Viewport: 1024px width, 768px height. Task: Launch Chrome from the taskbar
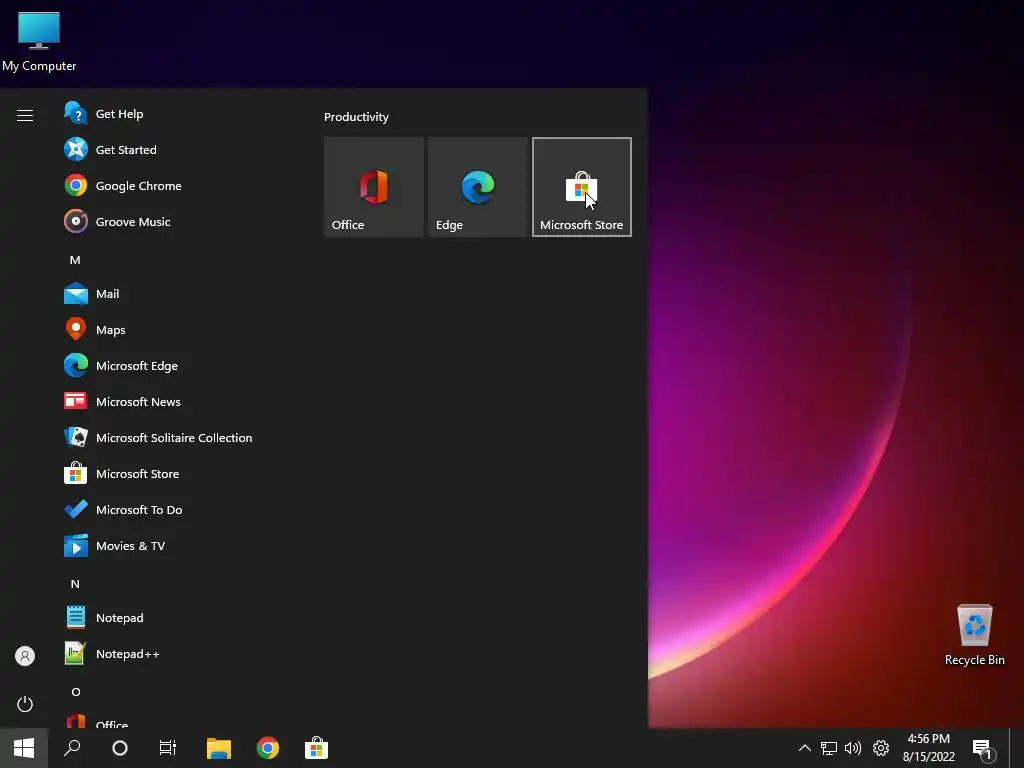(x=268, y=748)
